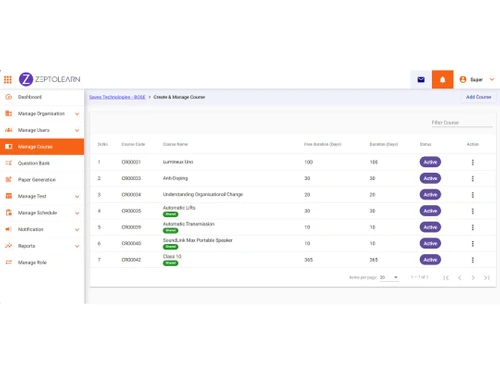The height and width of the screenshot is (375, 500).
Task: Open action menu for Understanding Organisational Change
Action: 473,195
